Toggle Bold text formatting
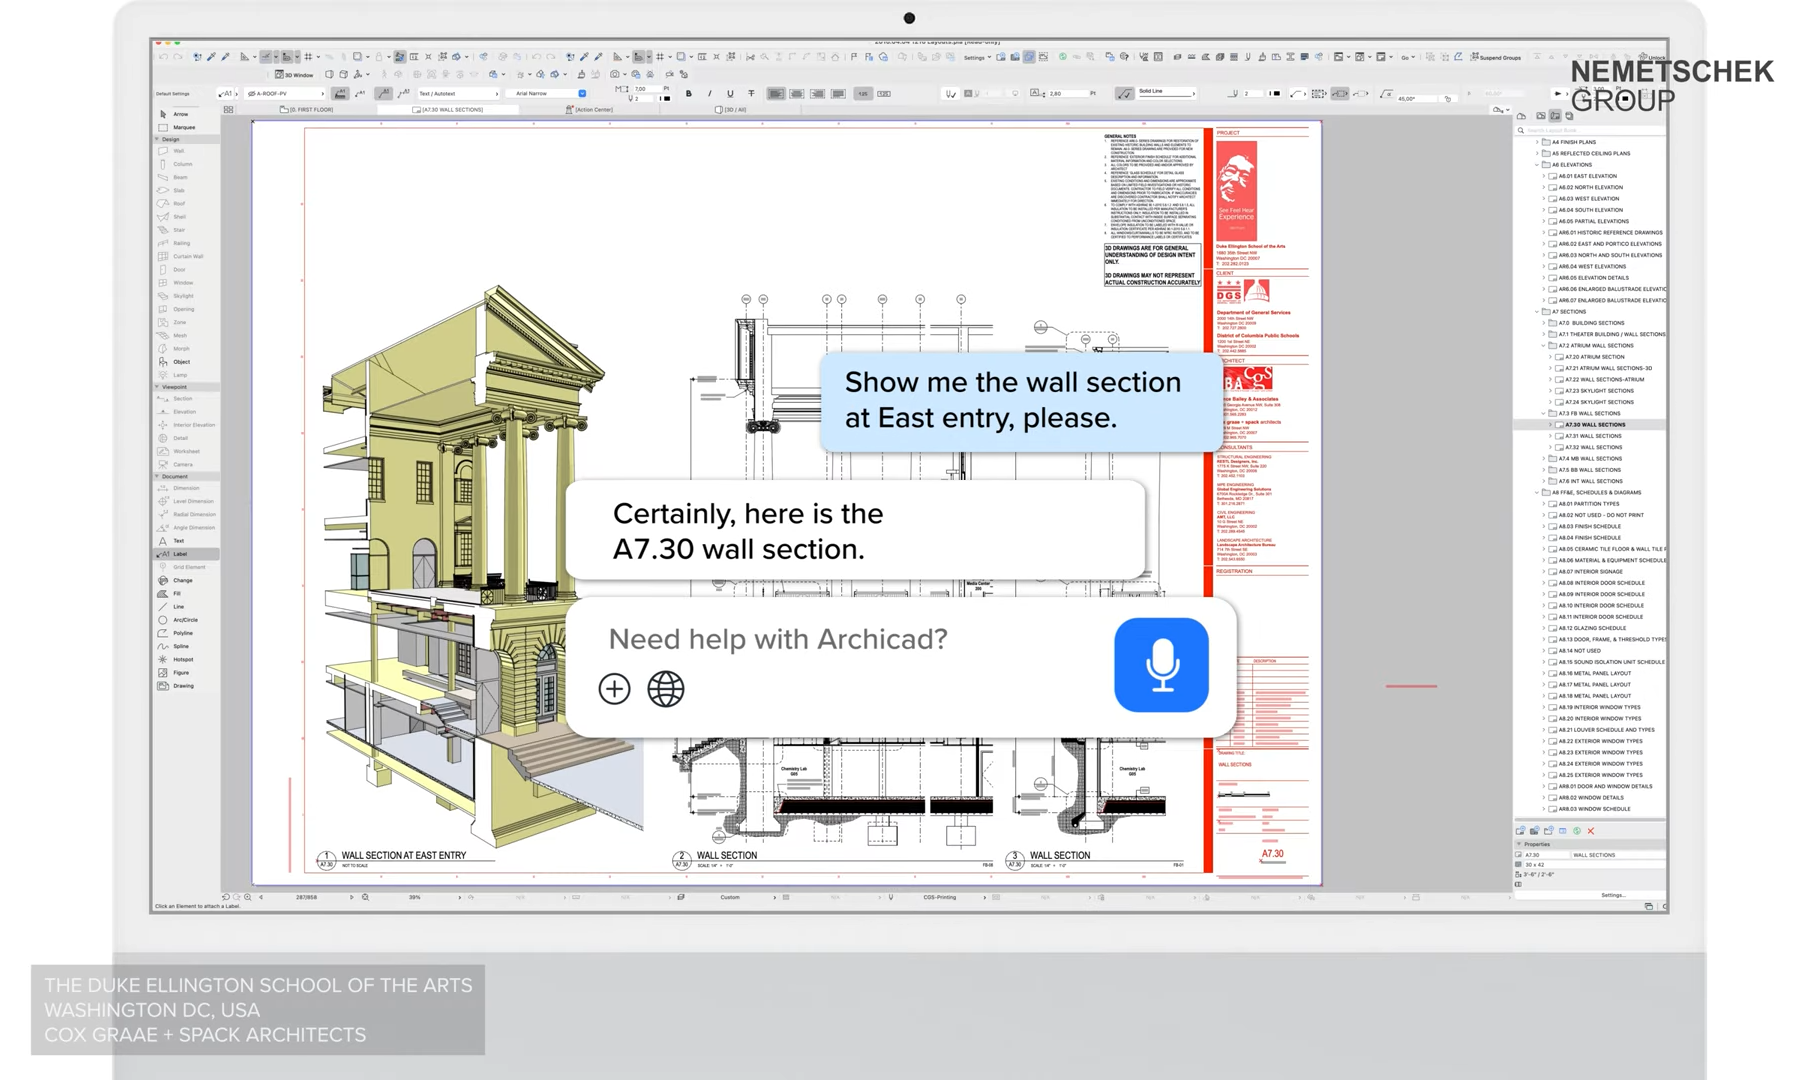Image resolution: width=1793 pixels, height=1080 pixels. pos(688,94)
